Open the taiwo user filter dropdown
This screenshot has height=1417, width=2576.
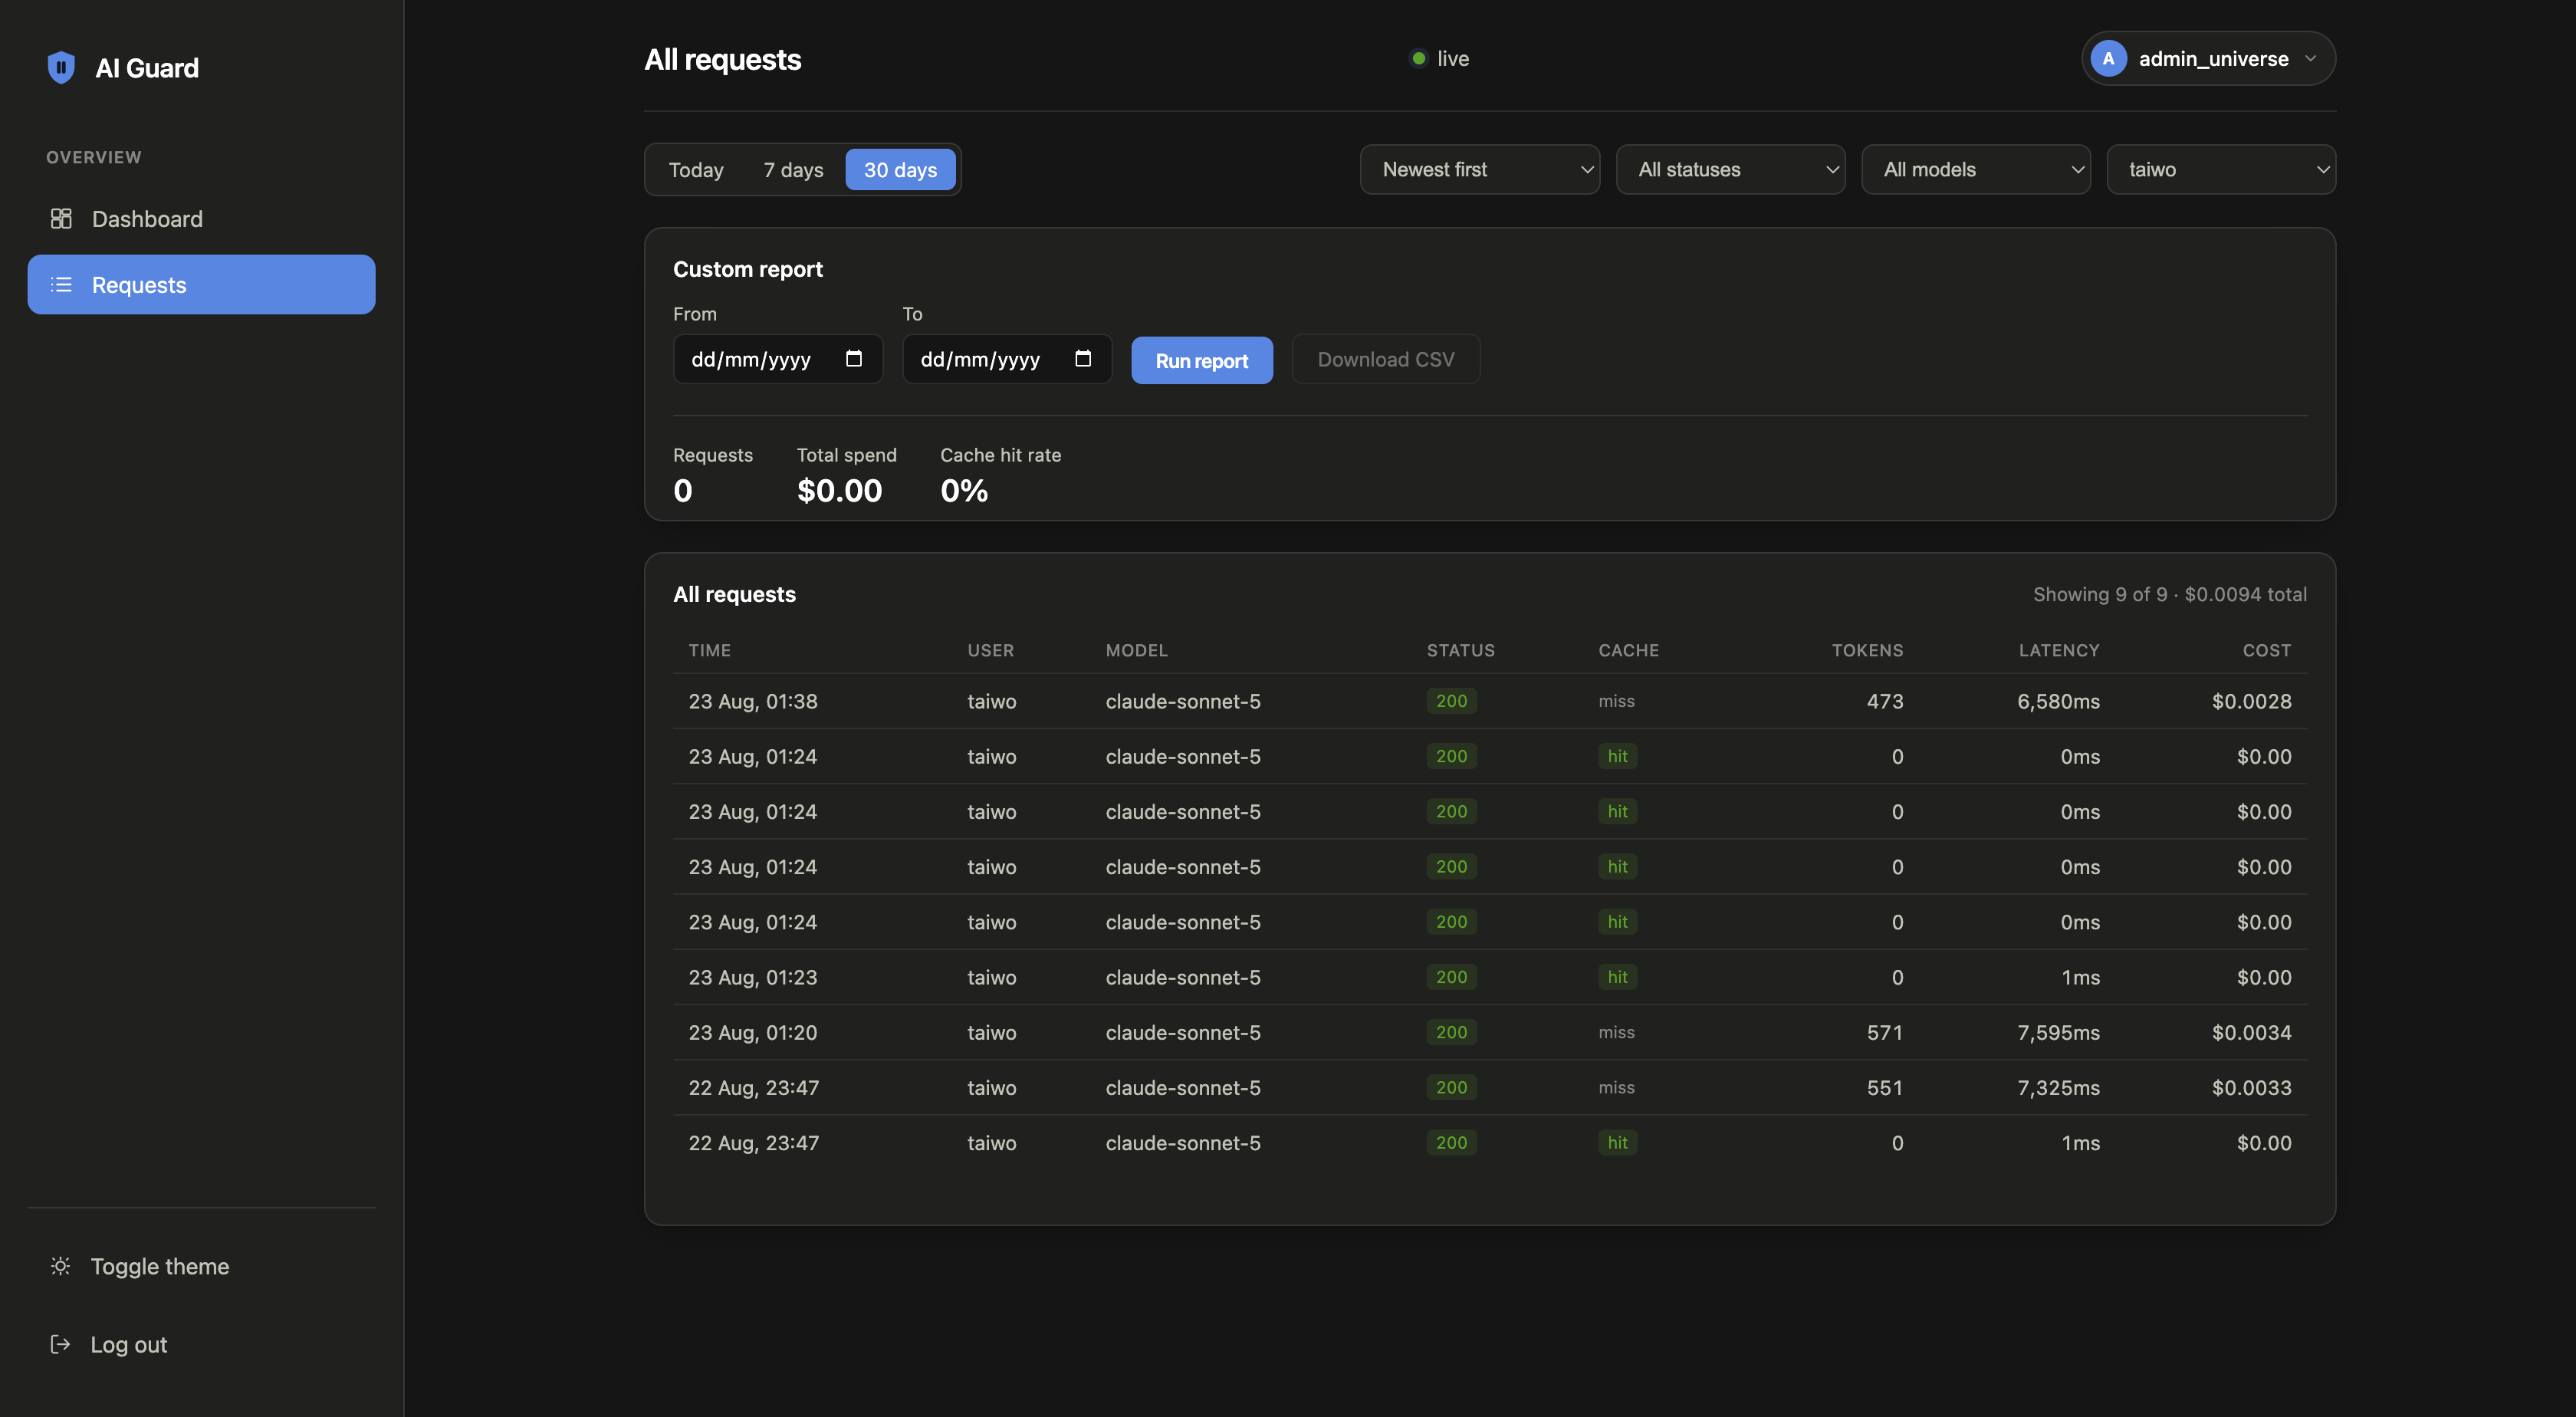[2221, 170]
